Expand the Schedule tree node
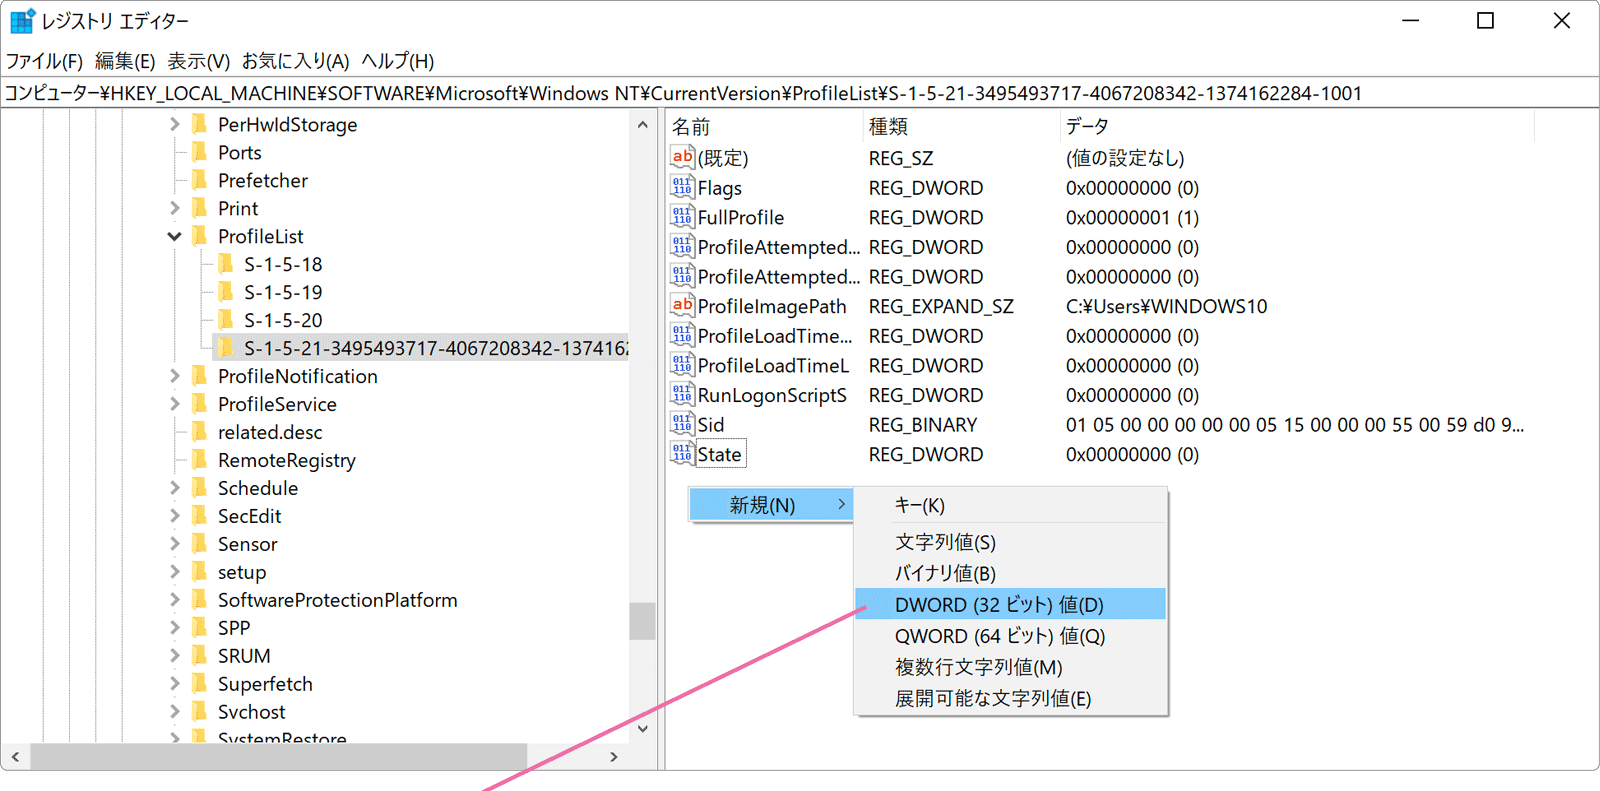This screenshot has width=1600, height=791. (175, 488)
